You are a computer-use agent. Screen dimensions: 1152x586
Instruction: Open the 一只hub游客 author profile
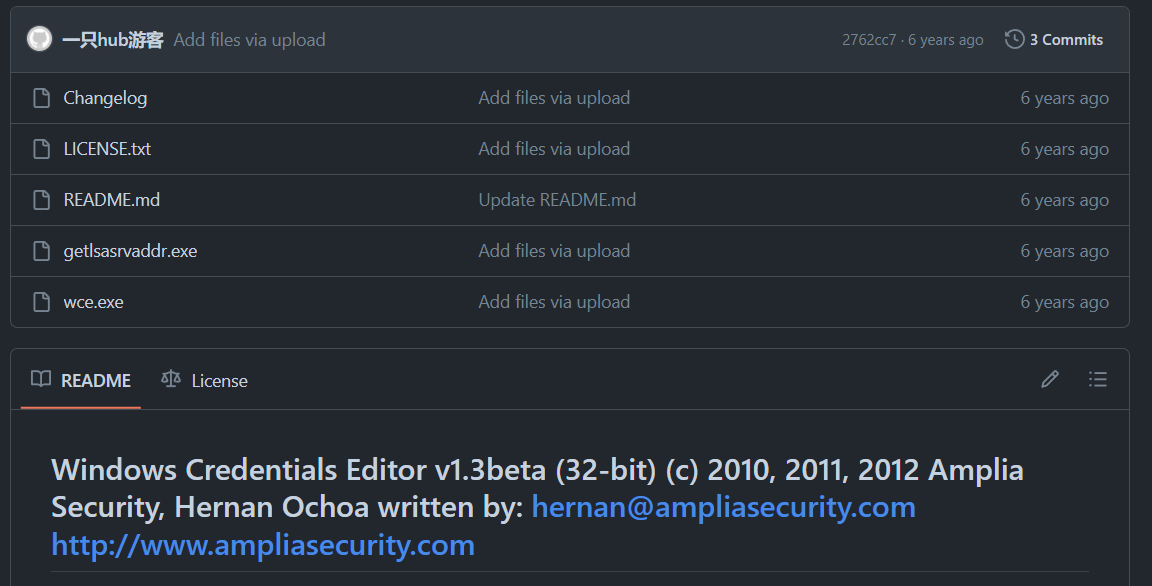tap(112, 40)
